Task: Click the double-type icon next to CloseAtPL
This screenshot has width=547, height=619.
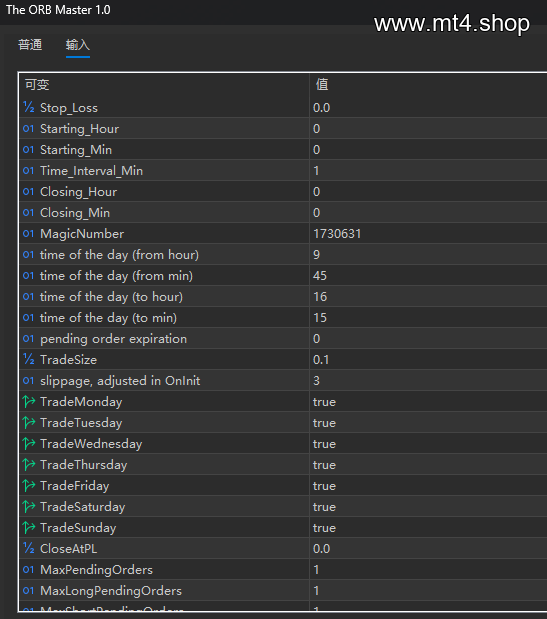Action: (x=28, y=548)
